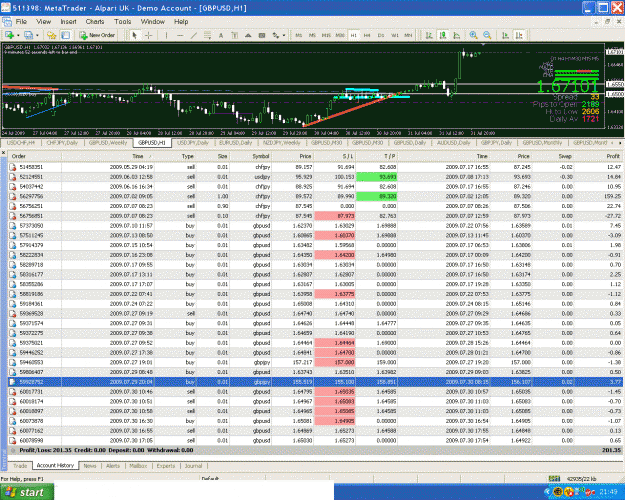625x500 pixels.
Task: Click the New Chart toolbar icon
Action: coord(9,35)
